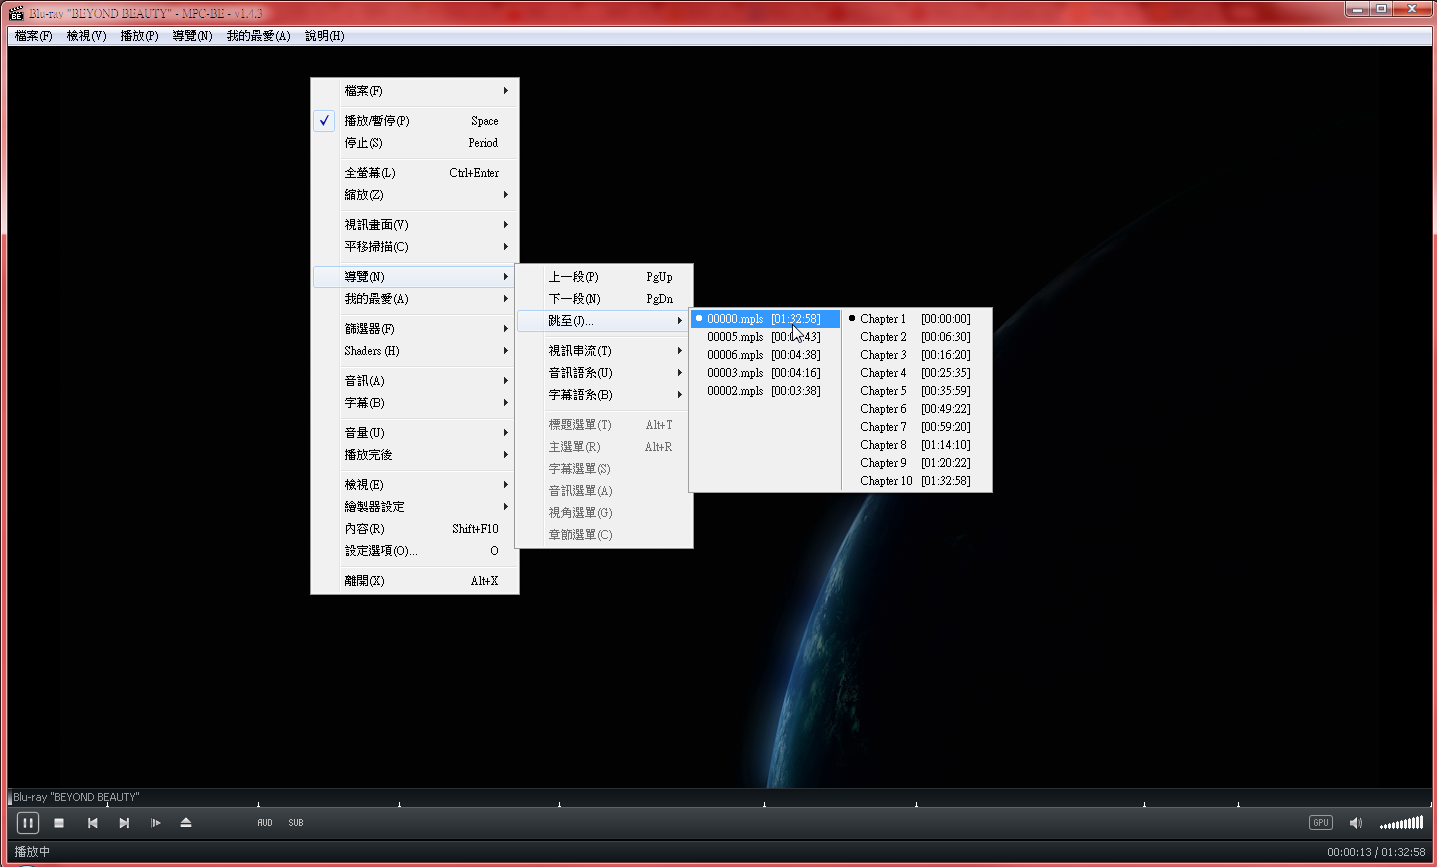Click the 00:00:13 / 01:32:58 time display
The image size is (1437, 867).
click(x=1376, y=852)
